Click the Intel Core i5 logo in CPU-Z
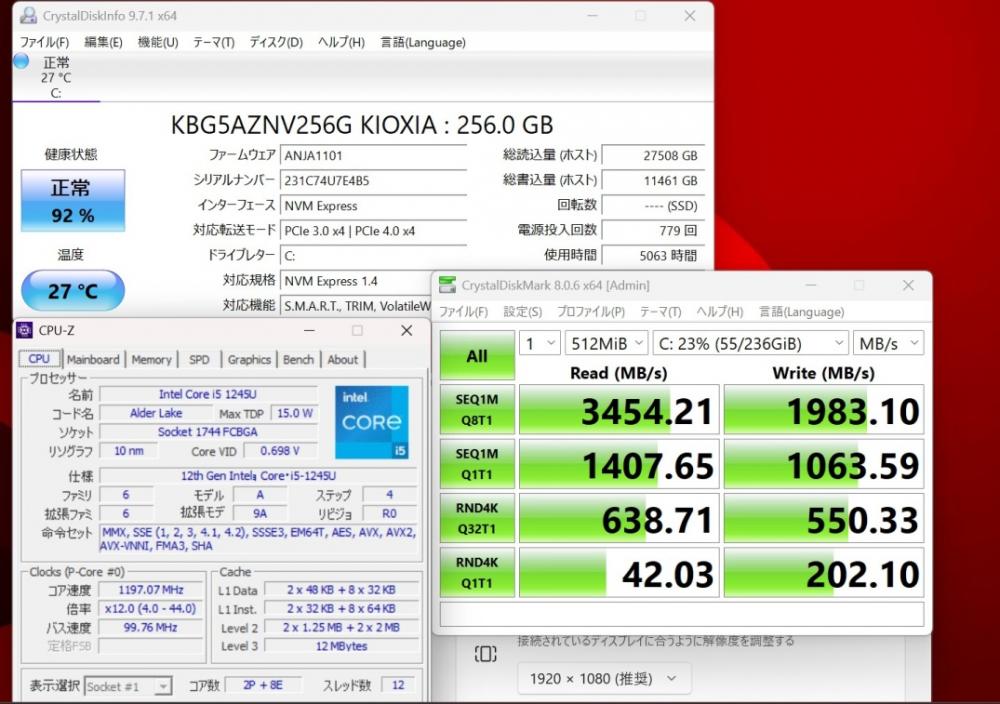The width and height of the screenshot is (1000, 704). (x=372, y=422)
